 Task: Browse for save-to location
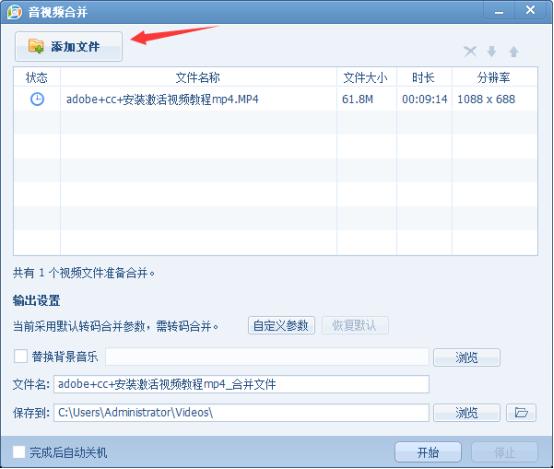click(x=466, y=412)
